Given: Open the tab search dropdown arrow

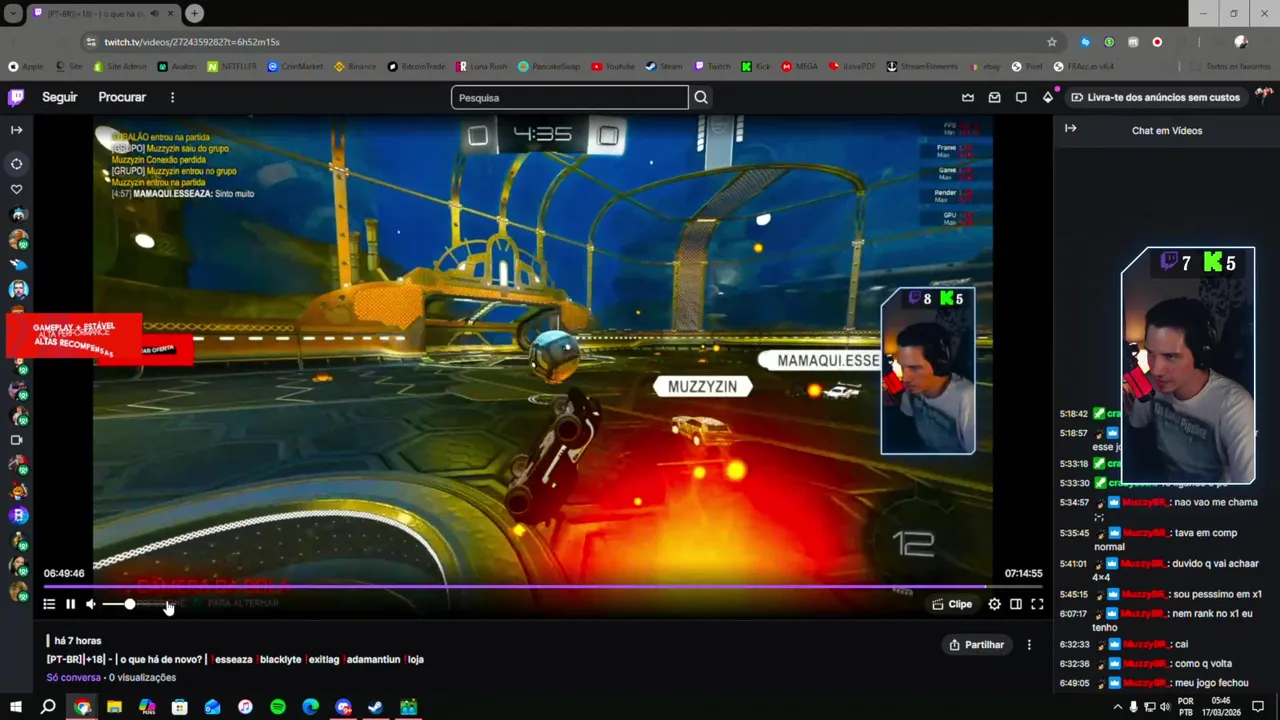Looking at the screenshot, I should pos(14,13).
